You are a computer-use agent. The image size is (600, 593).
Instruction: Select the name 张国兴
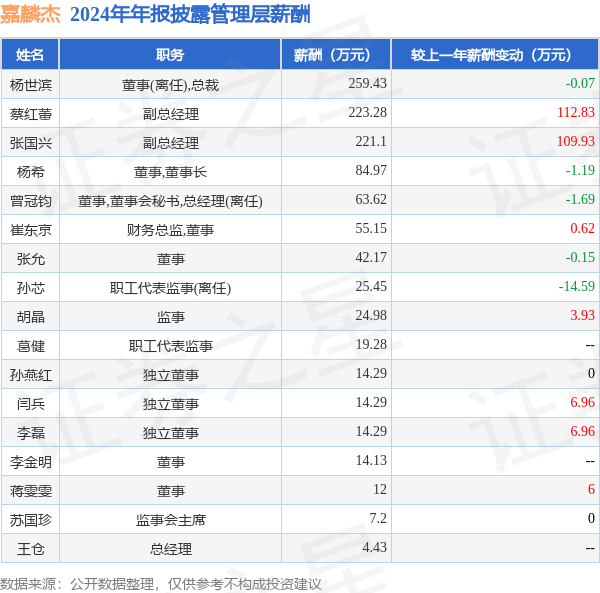pos(31,143)
